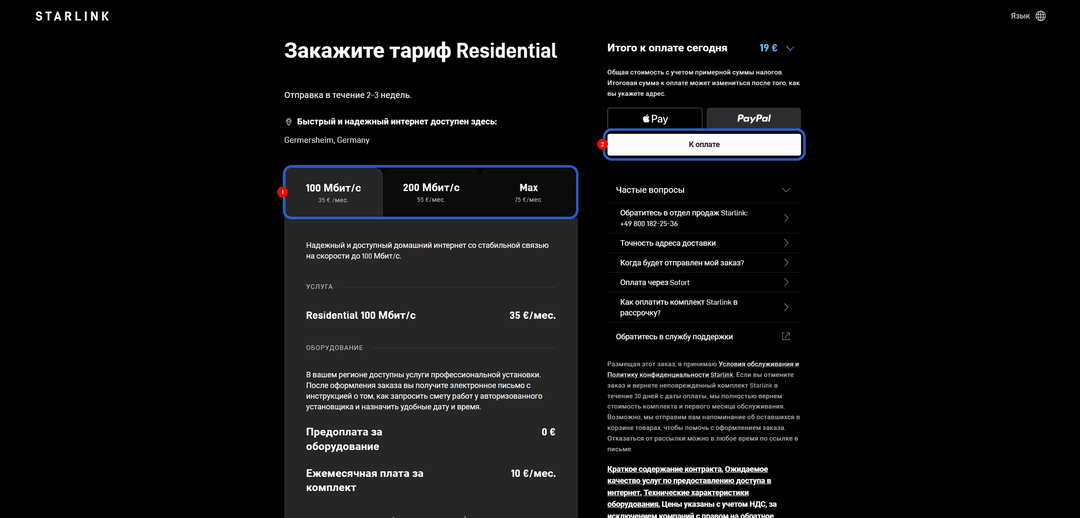Select the Max plan tab
This screenshot has width=1080, height=518.
tap(528, 192)
